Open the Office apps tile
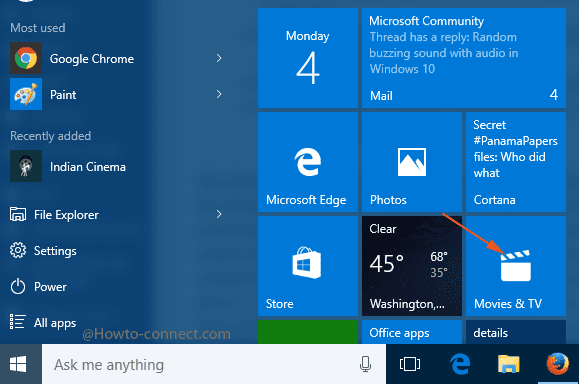Image resolution: width=579 pixels, height=384 pixels. point(412,332)
